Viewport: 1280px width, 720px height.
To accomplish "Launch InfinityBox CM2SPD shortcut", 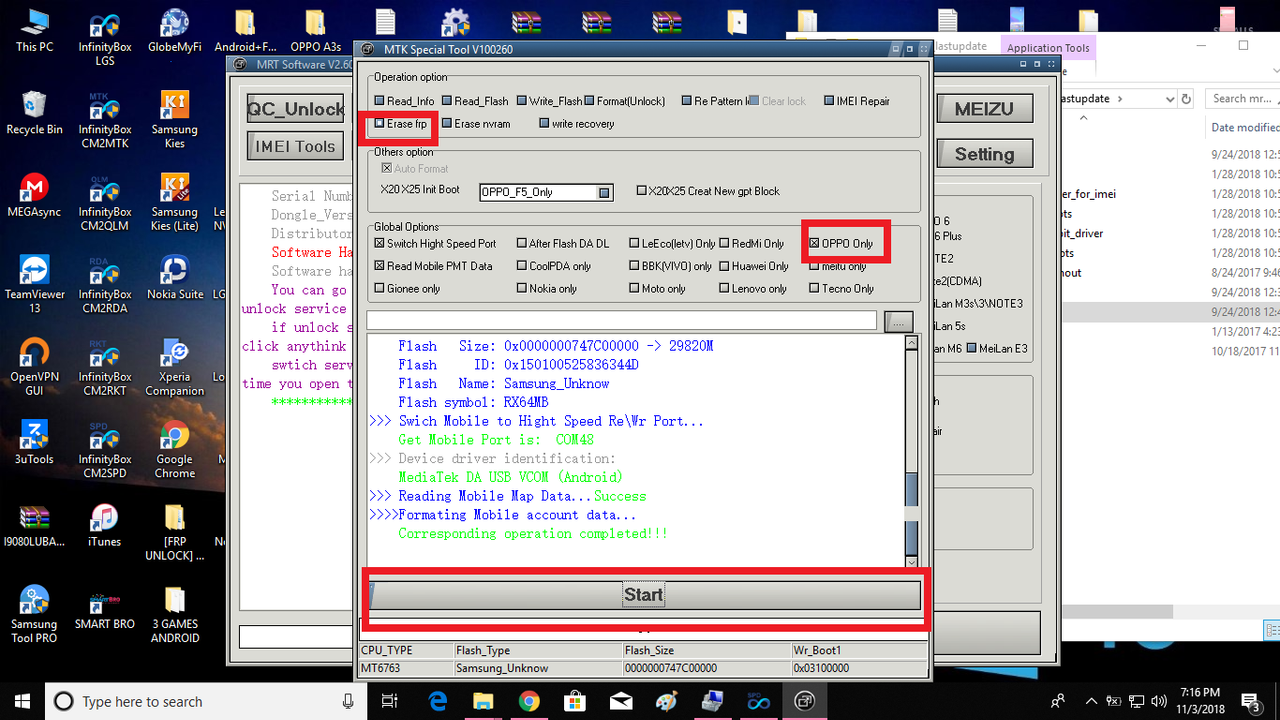I will 105,449.
